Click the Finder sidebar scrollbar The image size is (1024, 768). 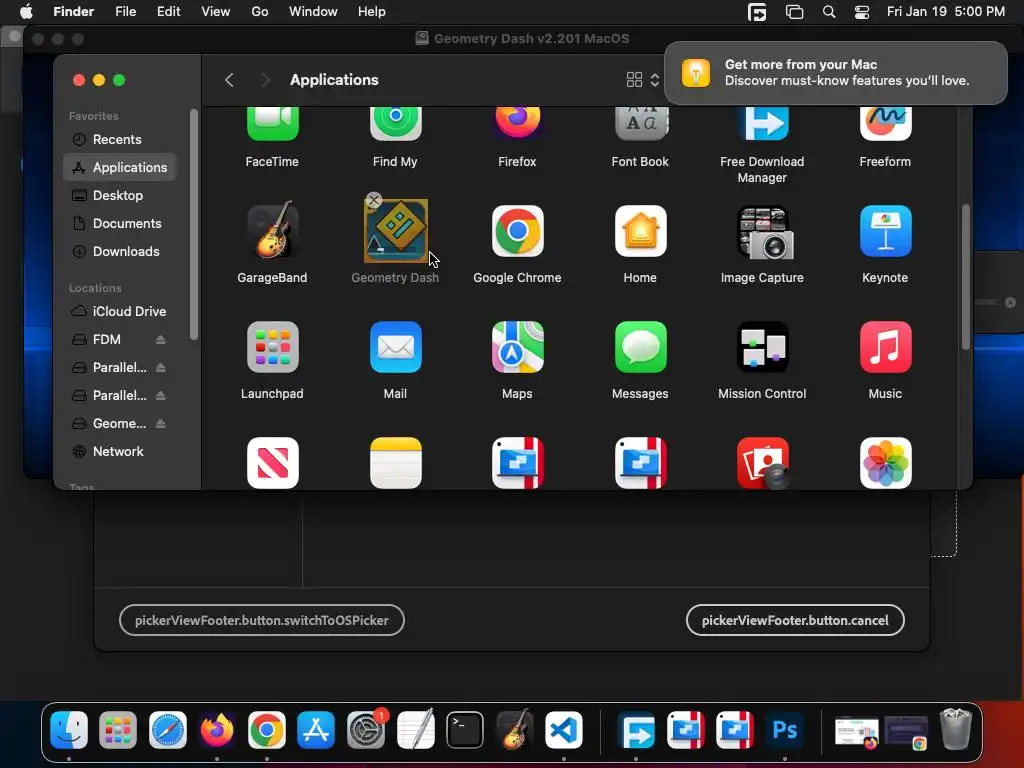pyautogui.click(x=193, y=224)
